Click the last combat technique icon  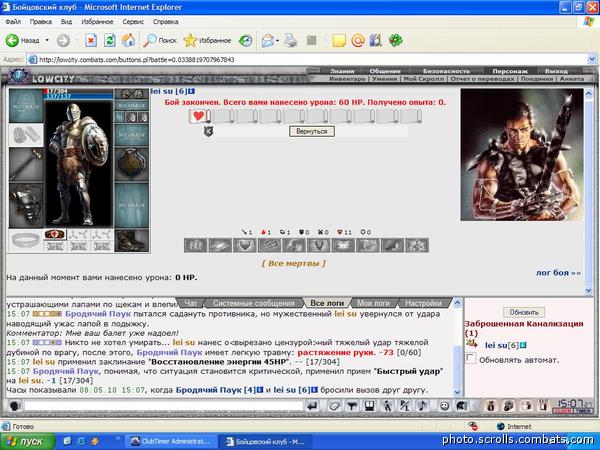click(417, 245)
